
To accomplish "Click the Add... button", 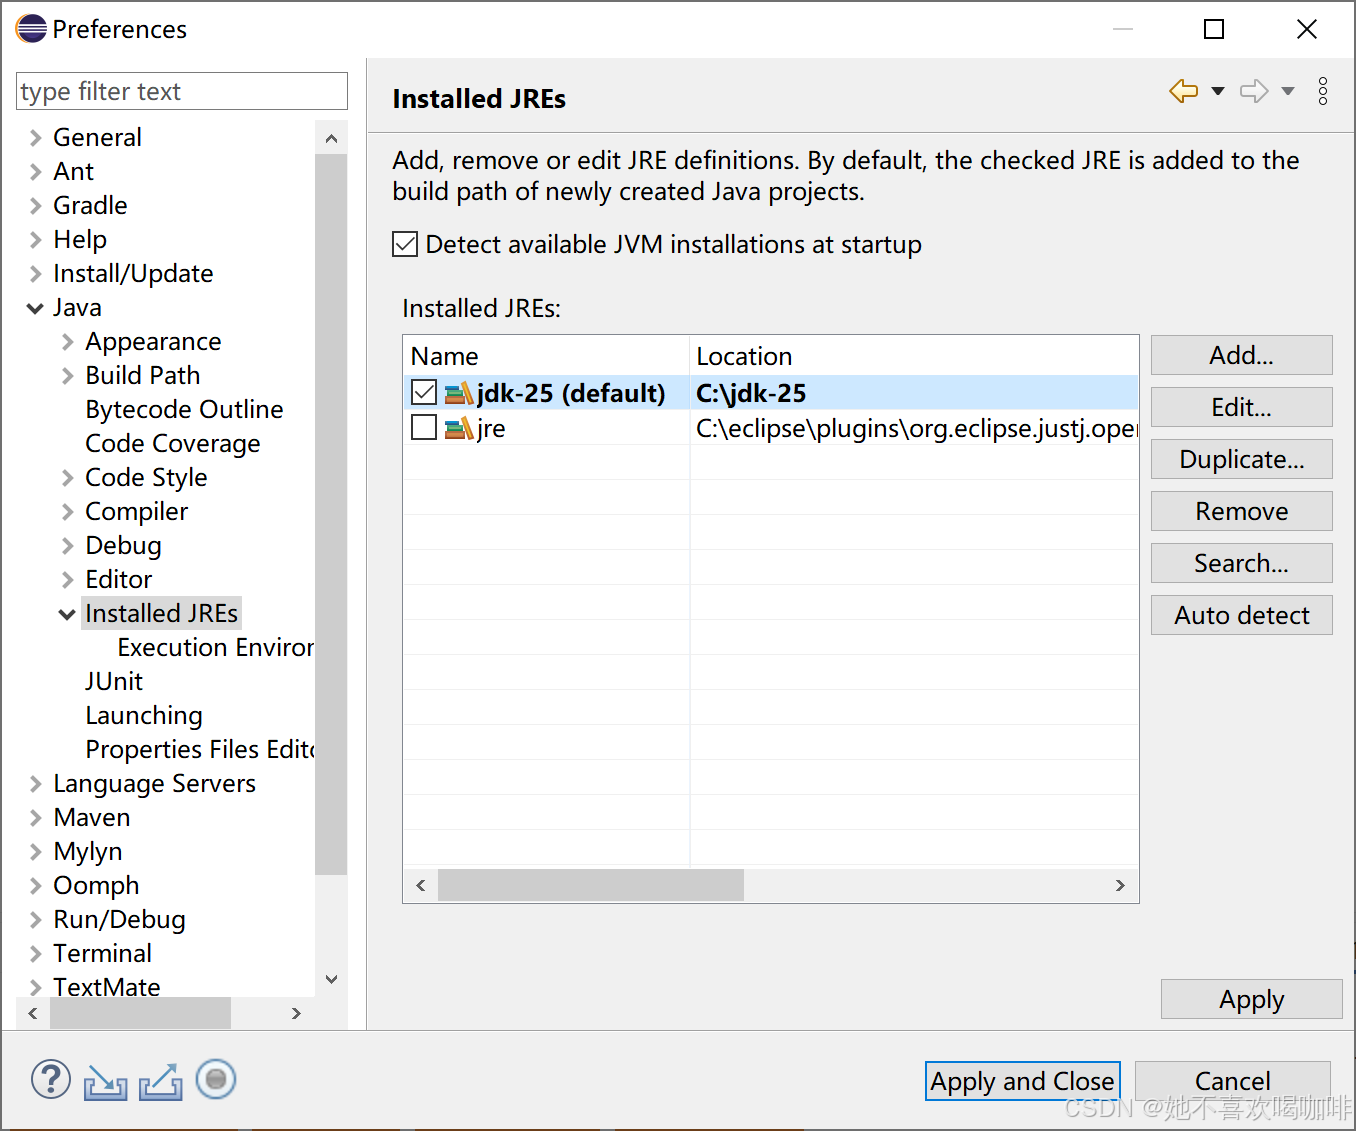I will [1241, 355].
